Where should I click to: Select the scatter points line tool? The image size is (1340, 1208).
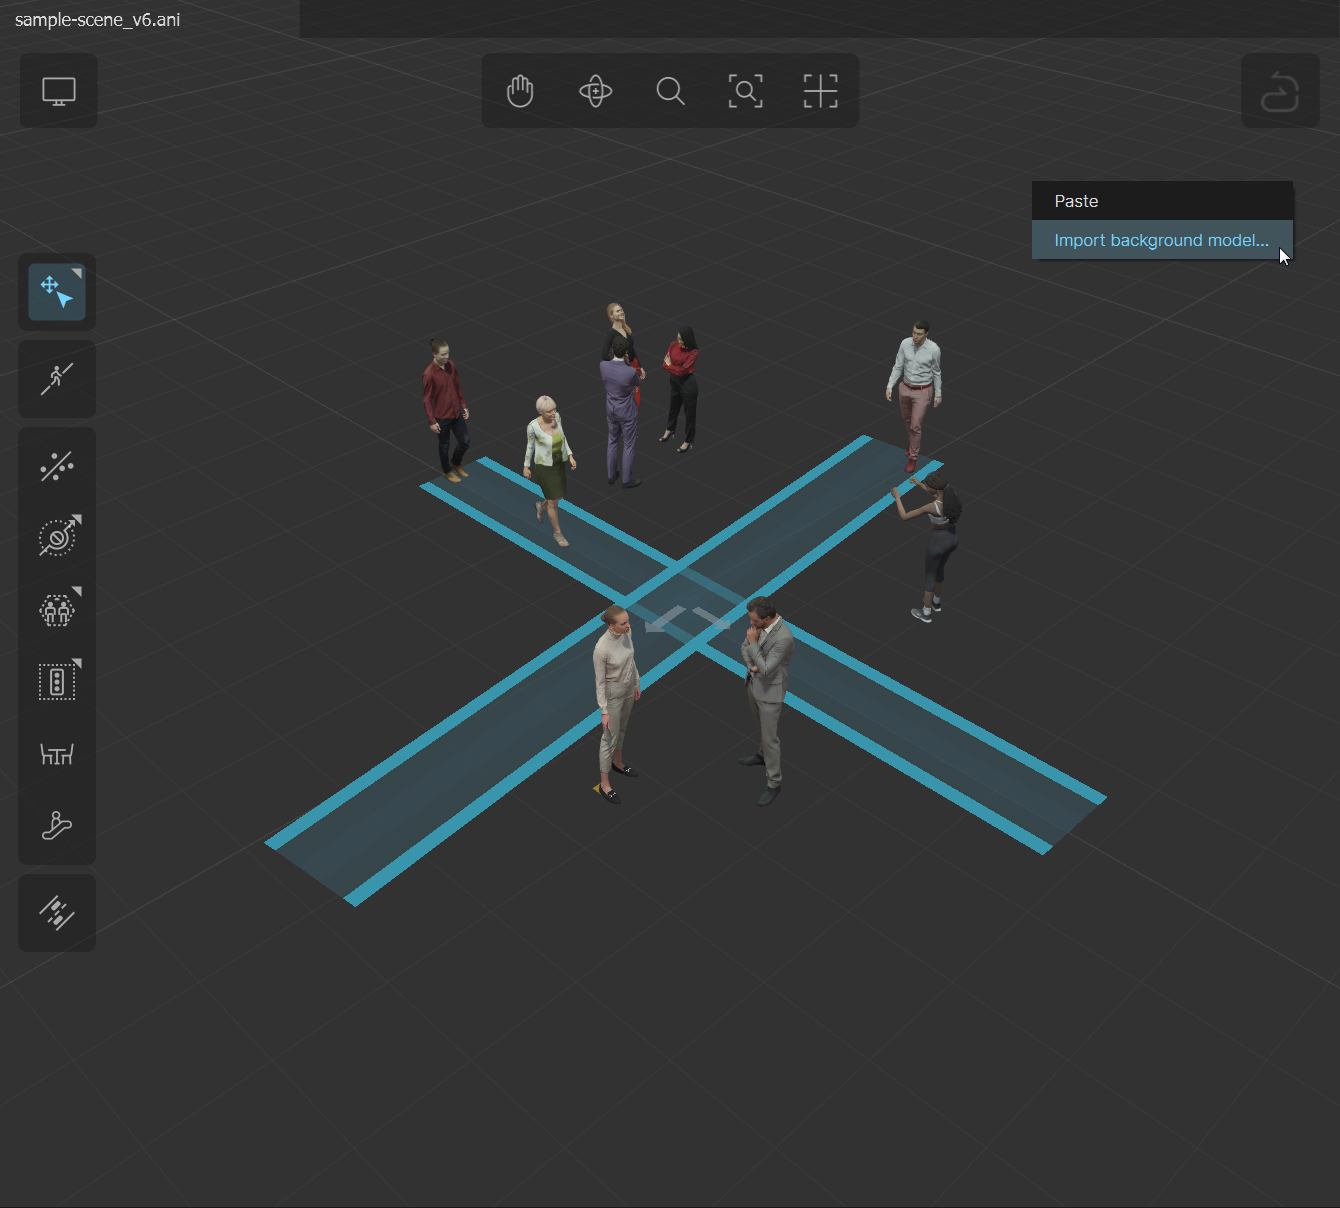tap(57, 466)
